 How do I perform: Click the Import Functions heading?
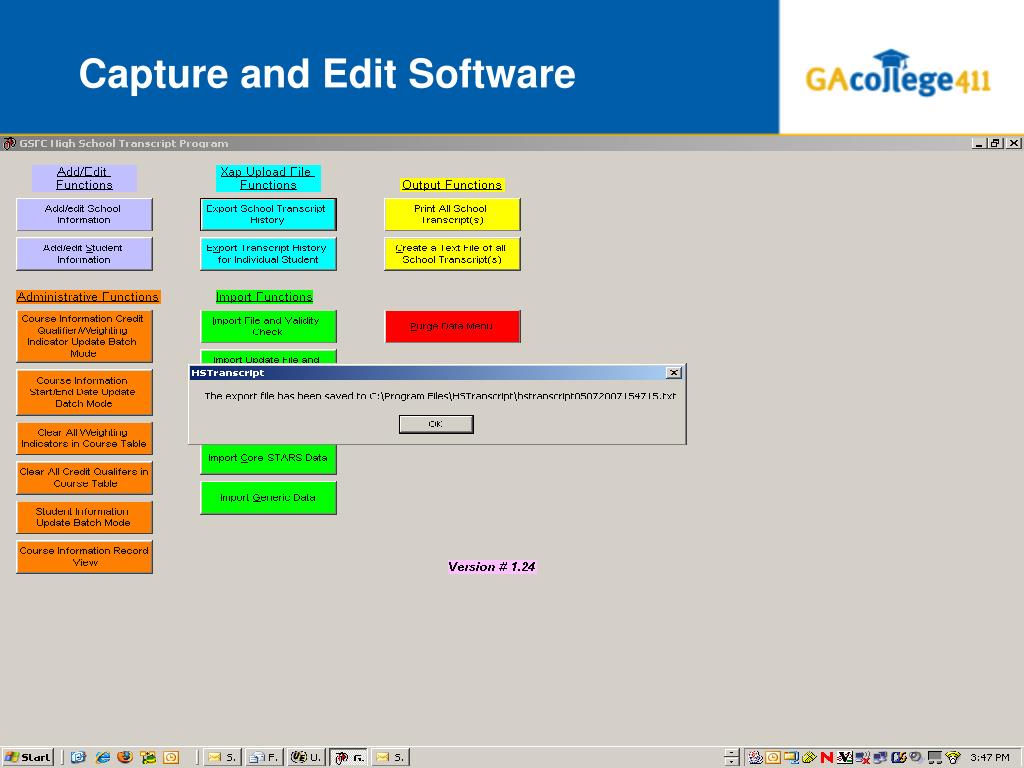pyautogui.click(x=264, y=296)
